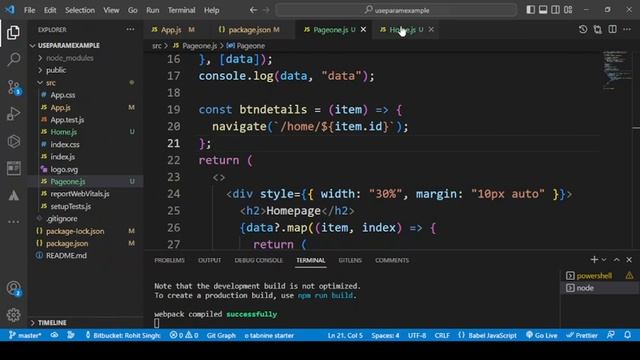Open the Search view icon
The width and height of the screenshot is (640, 360).
coord(13,60)
